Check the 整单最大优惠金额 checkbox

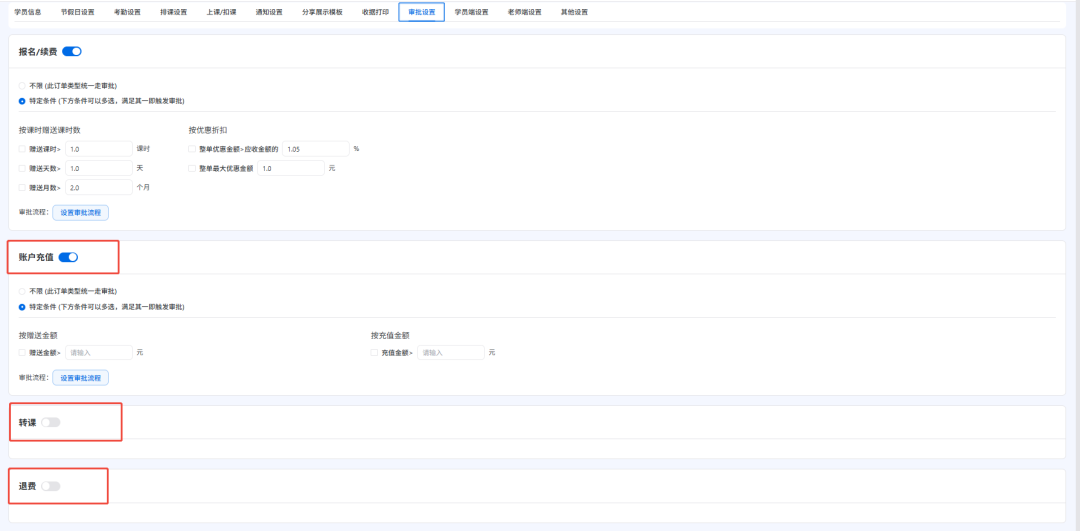[192, 168]
